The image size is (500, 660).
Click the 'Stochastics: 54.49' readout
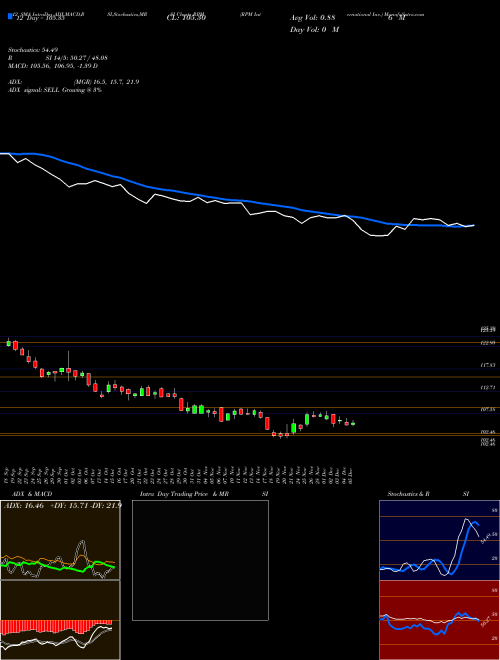(x=34, y=50)
